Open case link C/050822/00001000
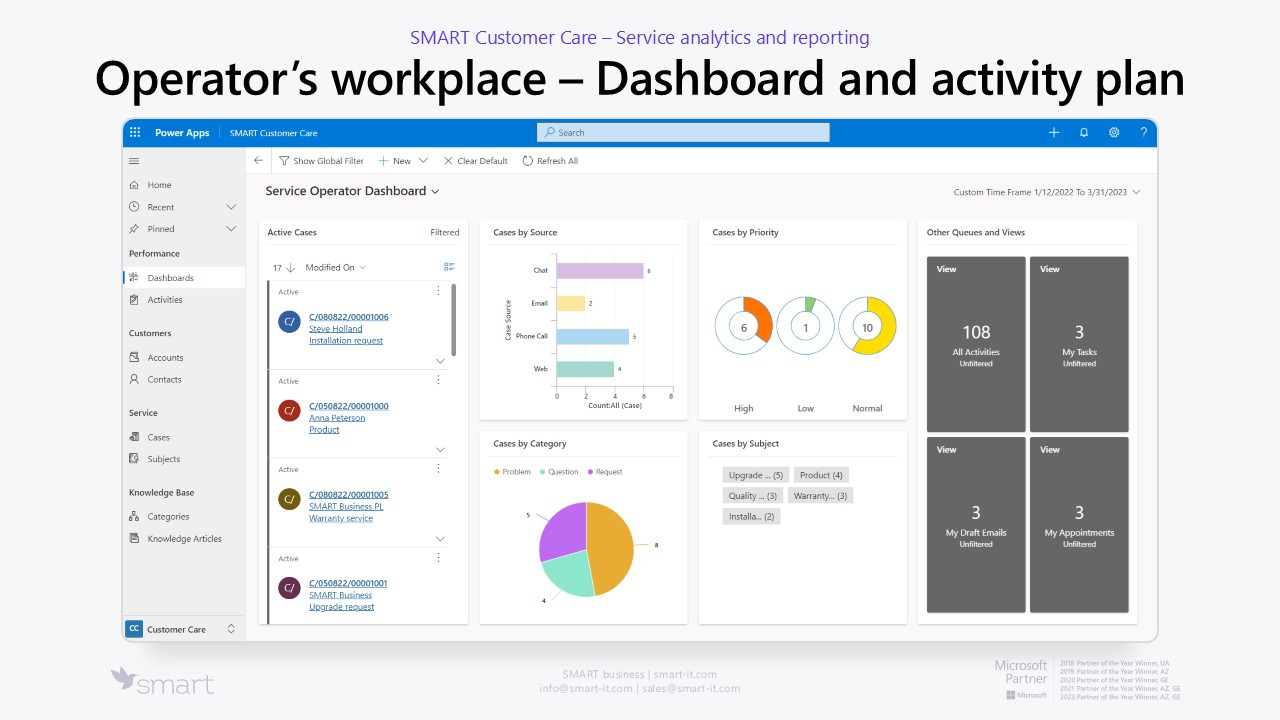 pyautogui.click(x=349, y=406)
